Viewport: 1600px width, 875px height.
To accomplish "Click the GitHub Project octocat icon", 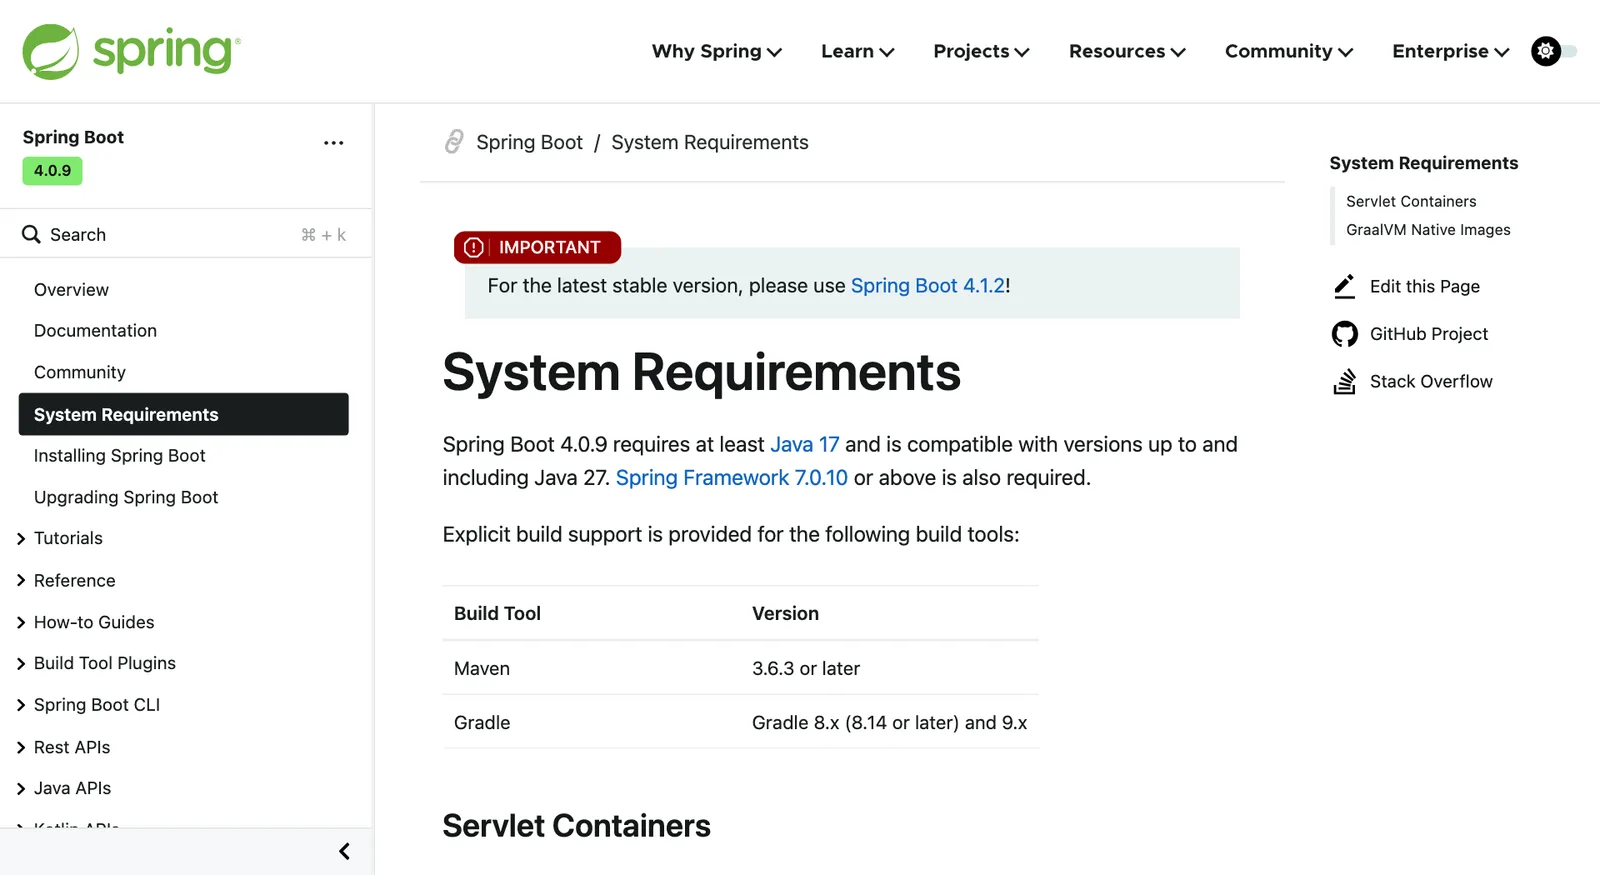I will coord(1345,334).
